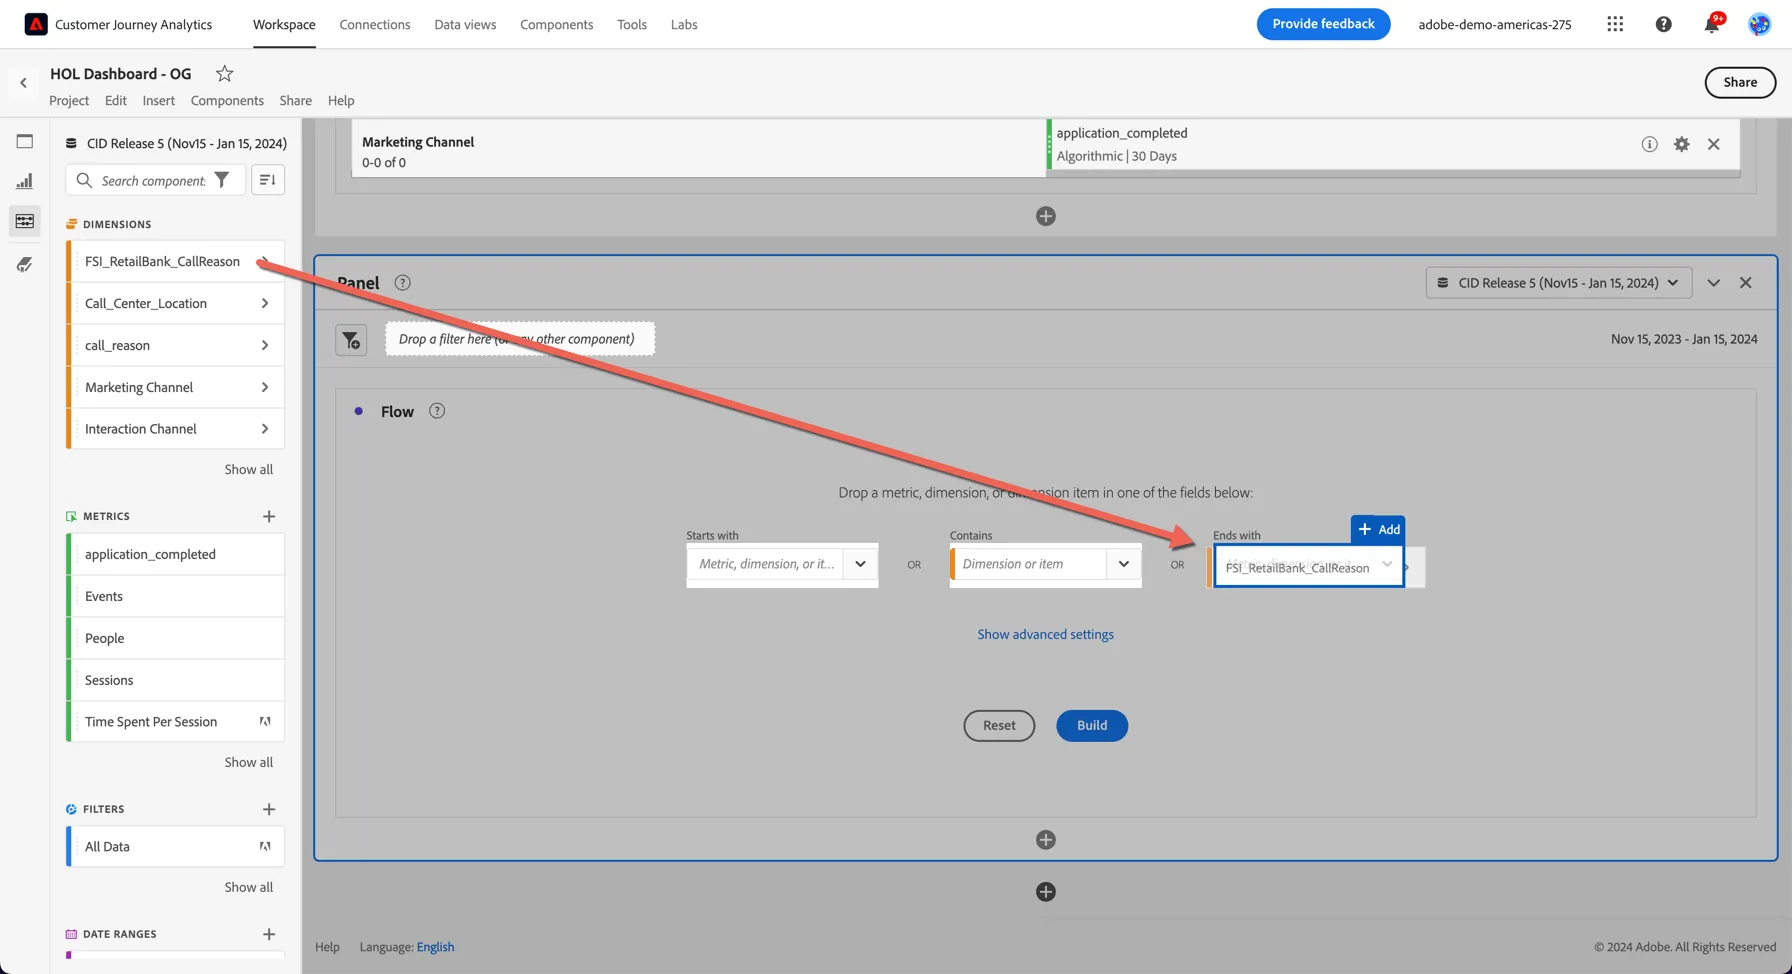
Task: Open the Data dictionary rail icon
Action: click(x=25, y=264)
